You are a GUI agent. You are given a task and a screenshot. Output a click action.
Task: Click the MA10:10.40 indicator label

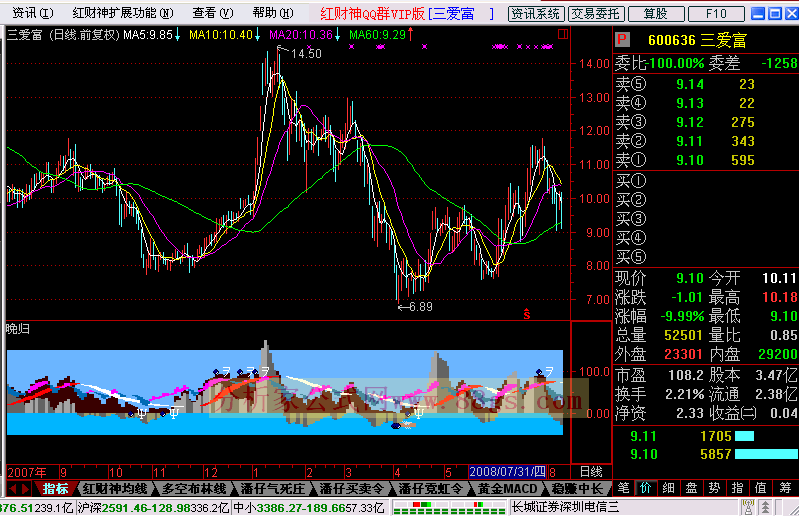224,35
